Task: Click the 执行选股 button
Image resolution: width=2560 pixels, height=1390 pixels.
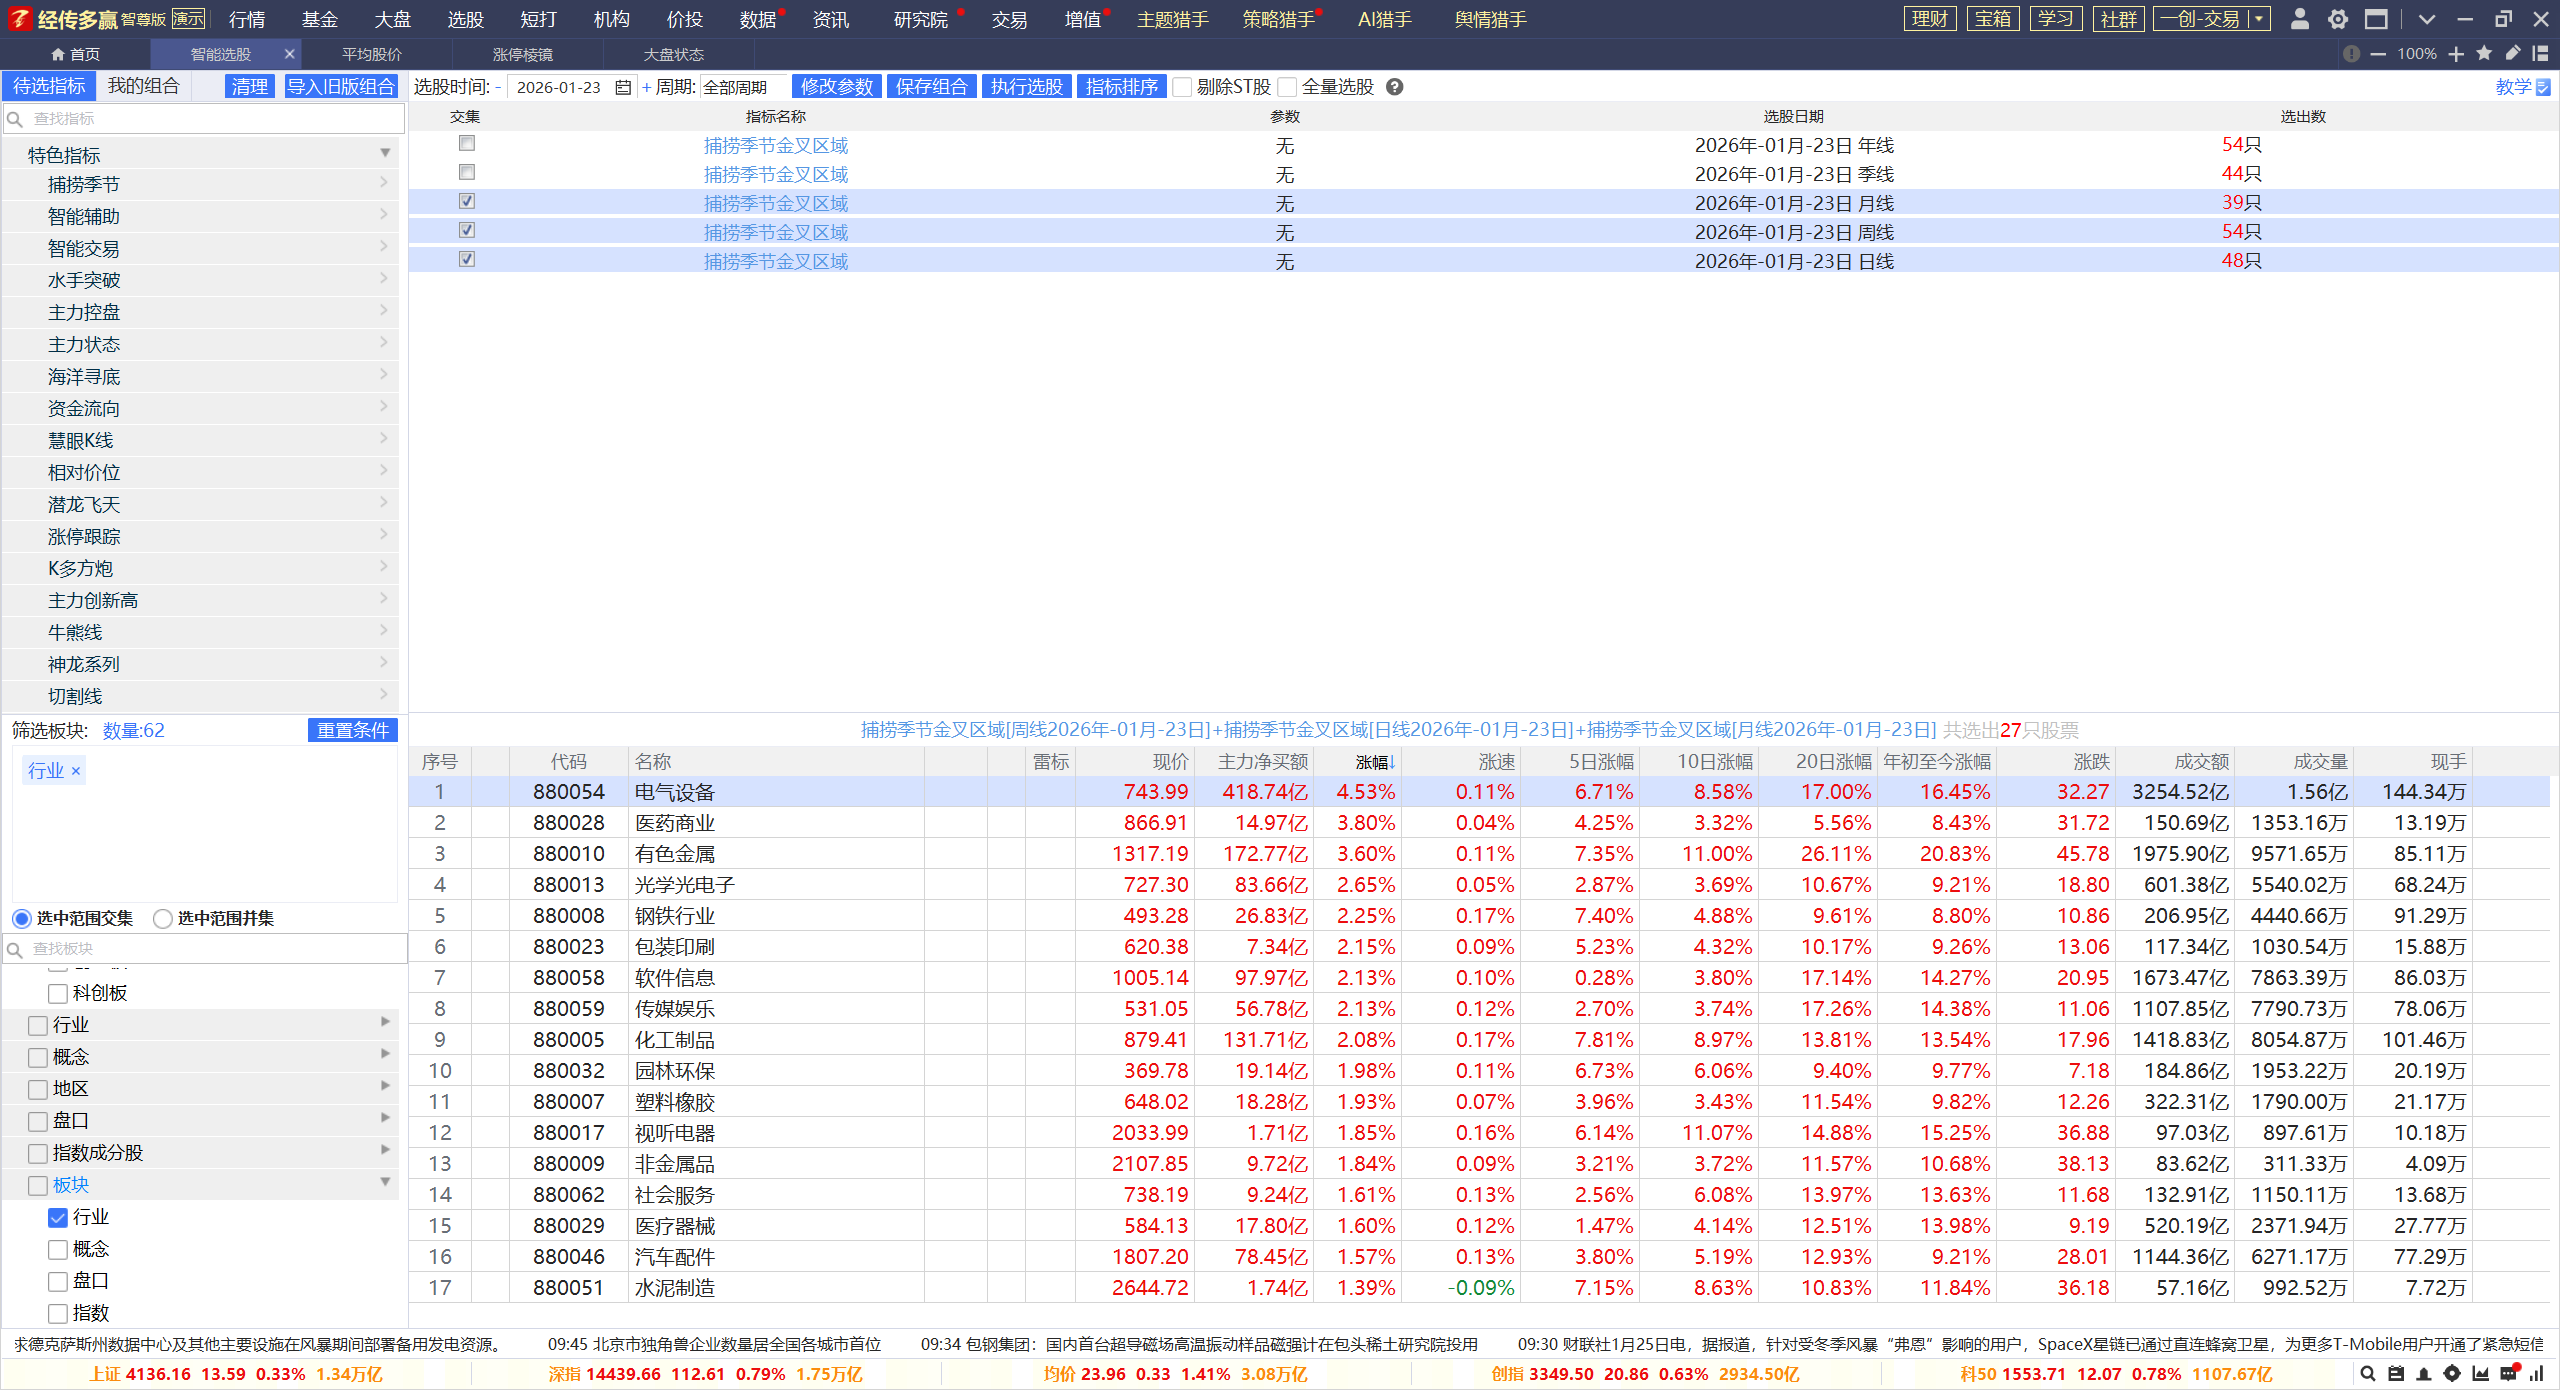Action: [1026, 87]
